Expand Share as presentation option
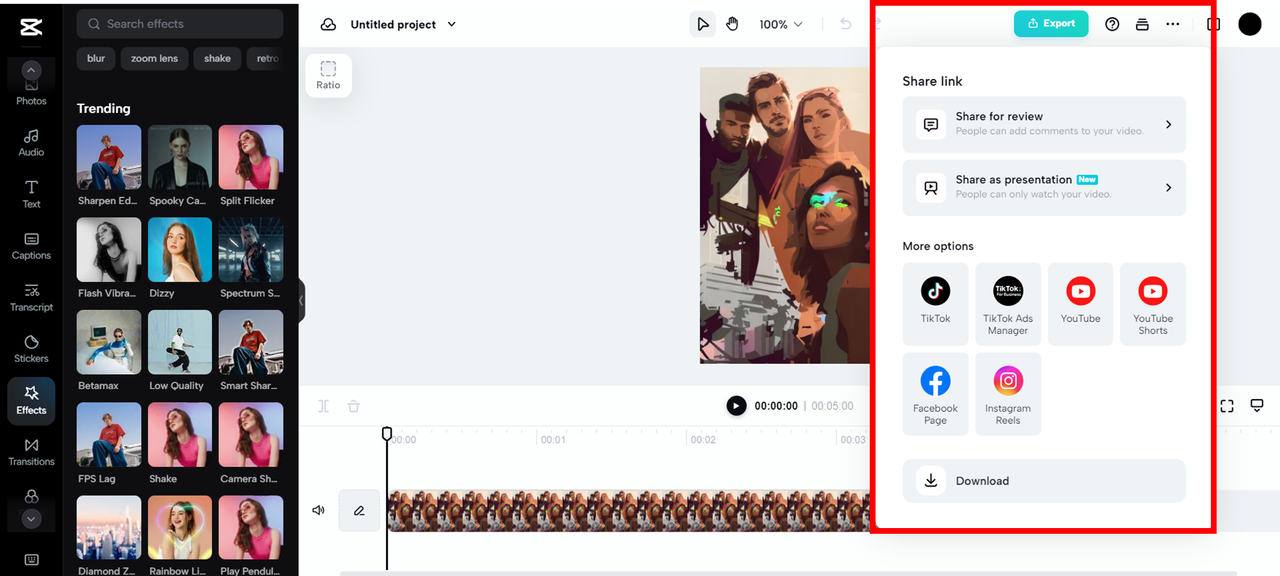Screen dimensions: 1280x576 pyautogui.click(x=1044, y=187)
